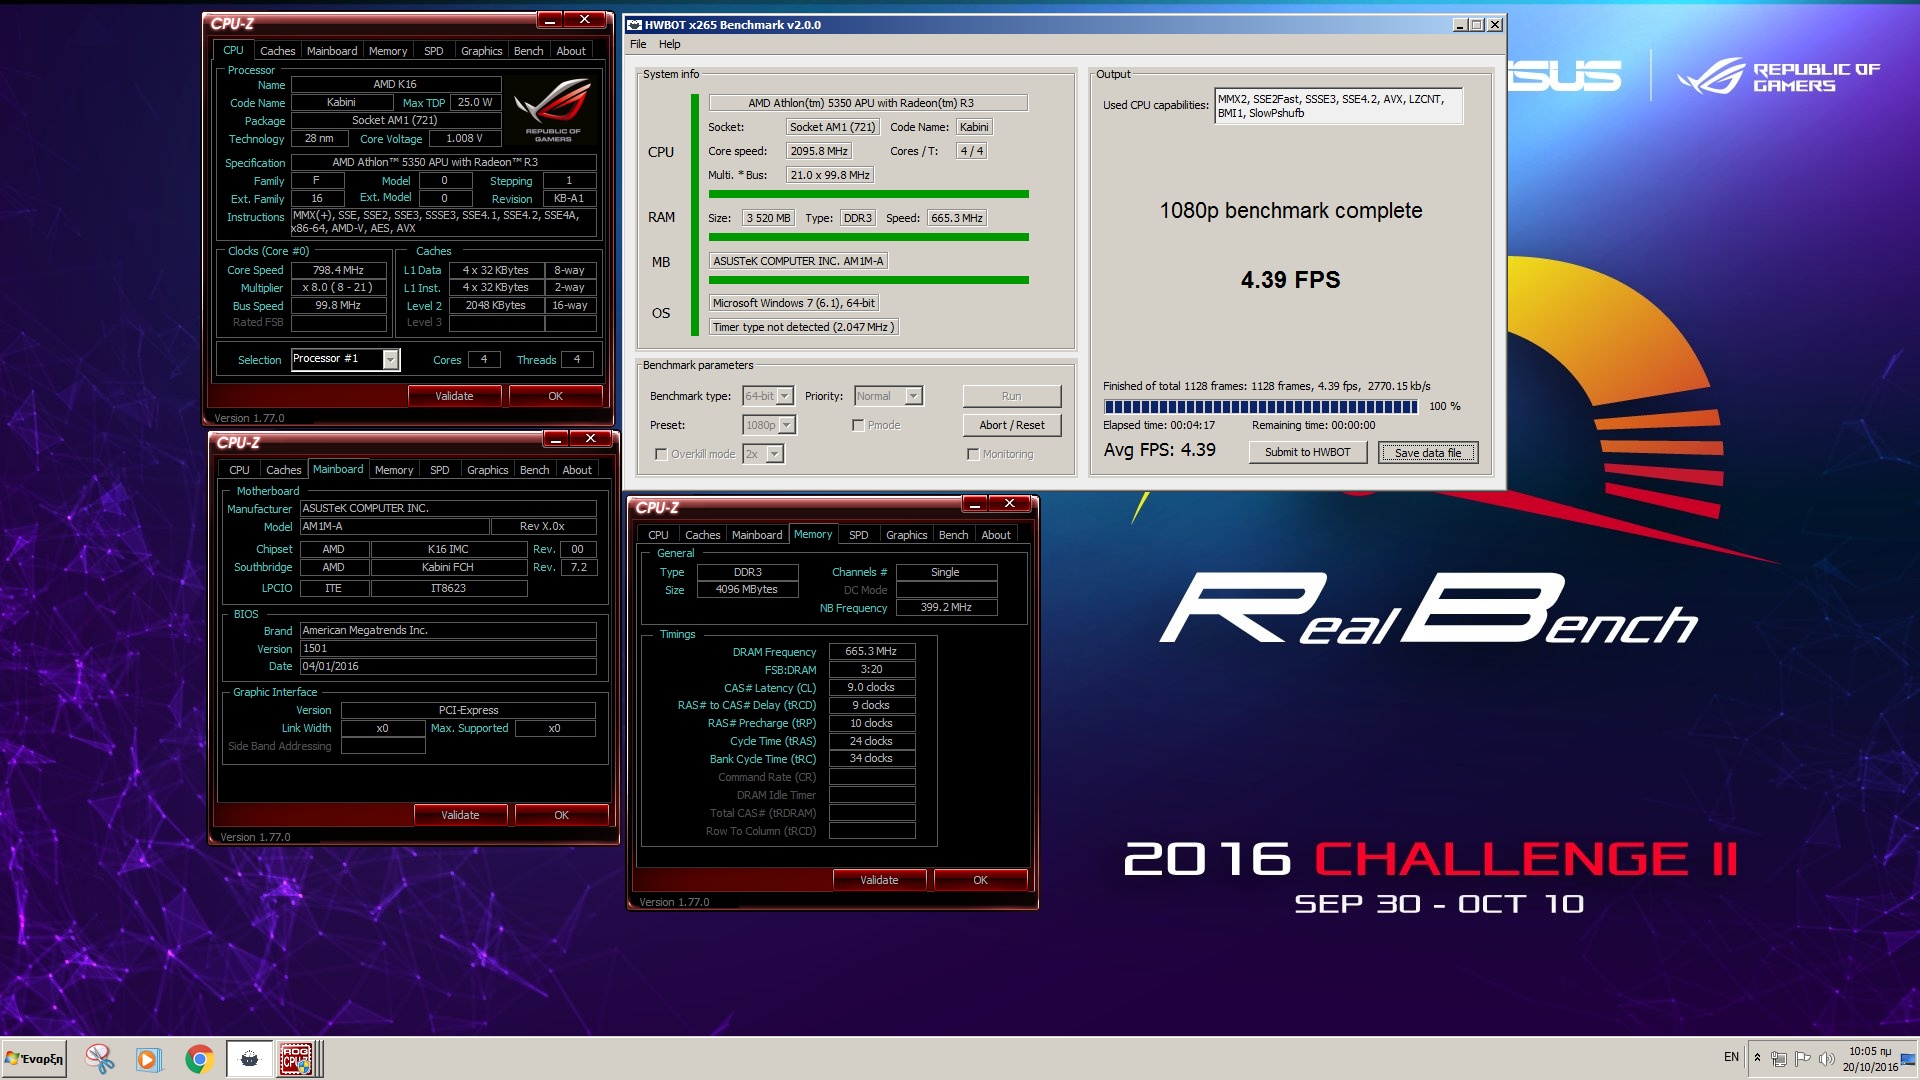This screenshot has height=1080, width=1920.
Task: Click the EN language indicator
Action: coord(1731,1057)
